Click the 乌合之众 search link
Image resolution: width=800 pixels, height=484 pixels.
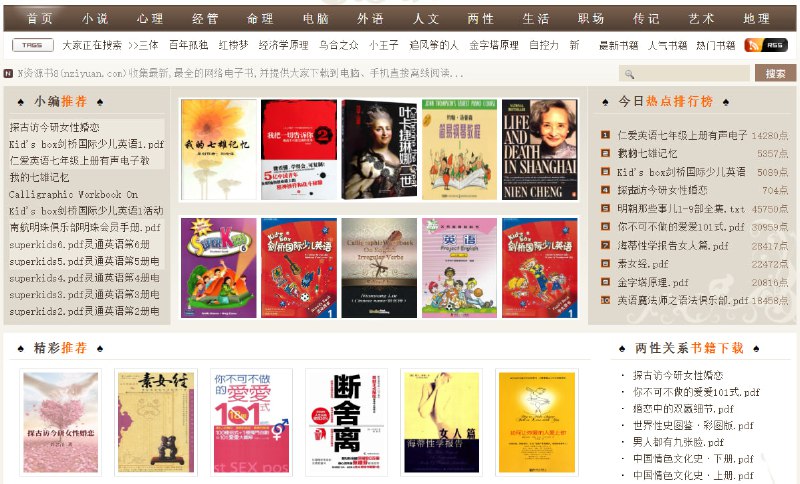(x=338, y=45)
